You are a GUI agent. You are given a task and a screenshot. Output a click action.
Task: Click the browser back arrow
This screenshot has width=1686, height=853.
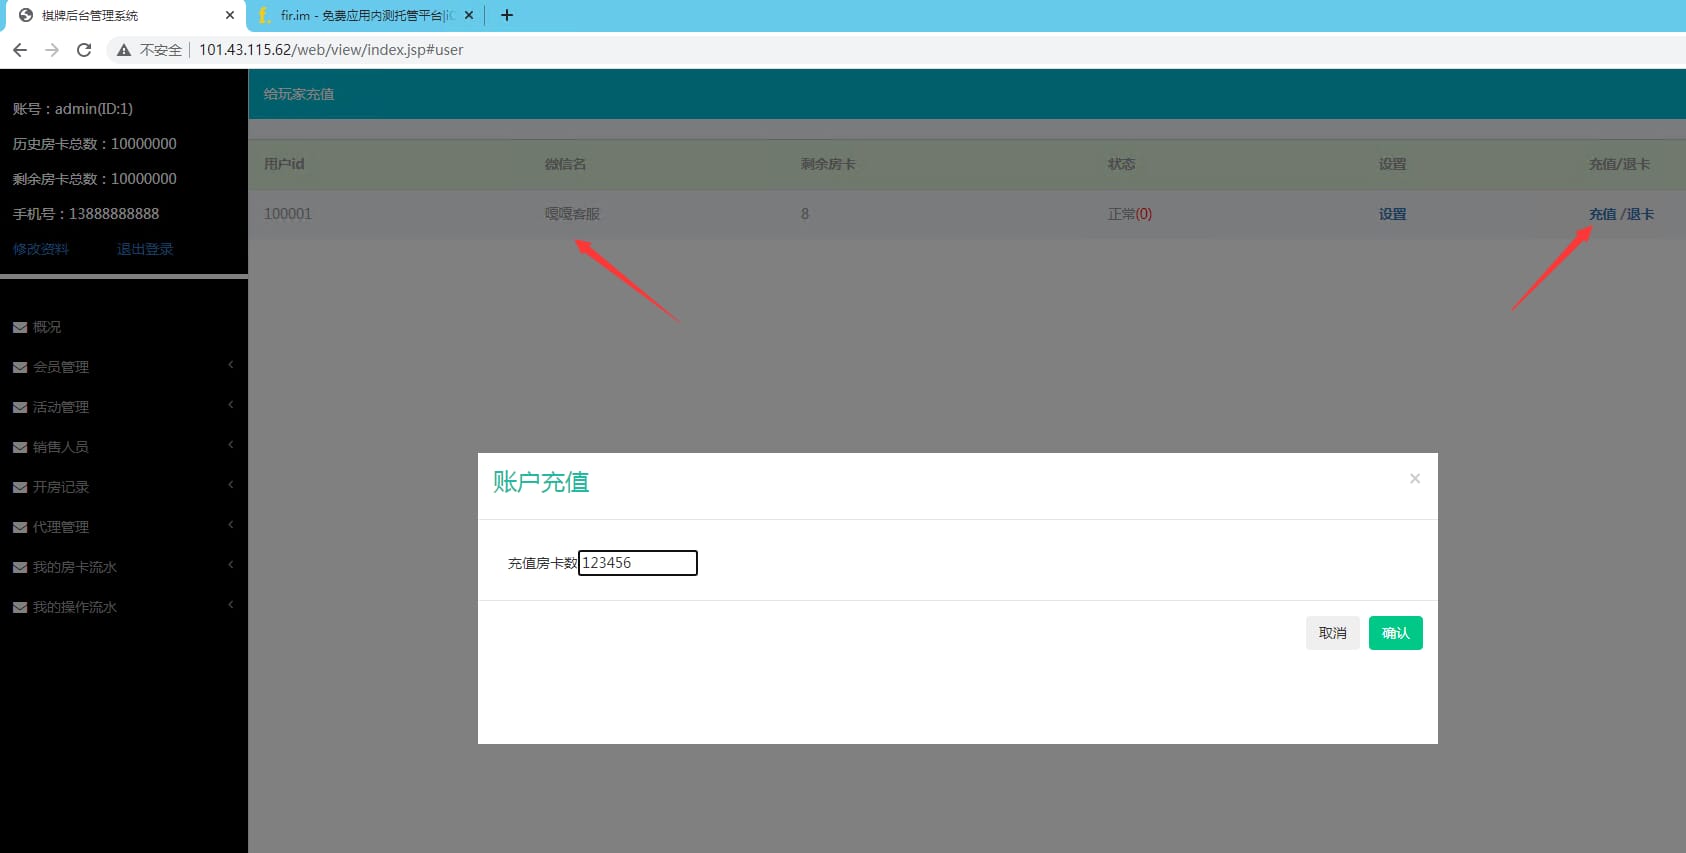(20, 50)
